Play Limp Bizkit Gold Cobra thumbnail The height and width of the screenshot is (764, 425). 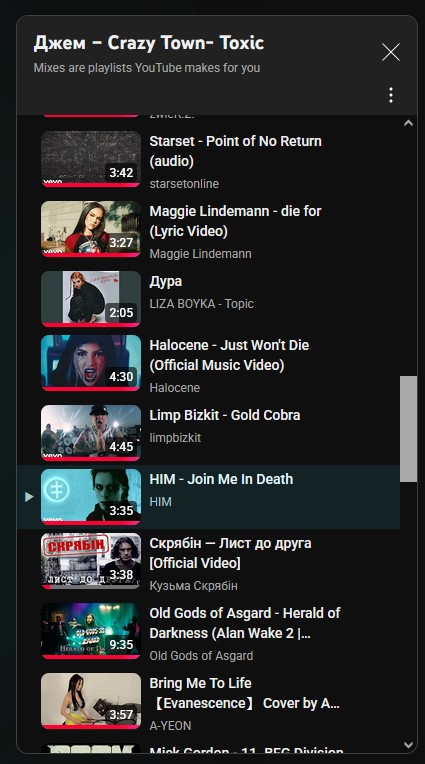click(x=91, y=433)
